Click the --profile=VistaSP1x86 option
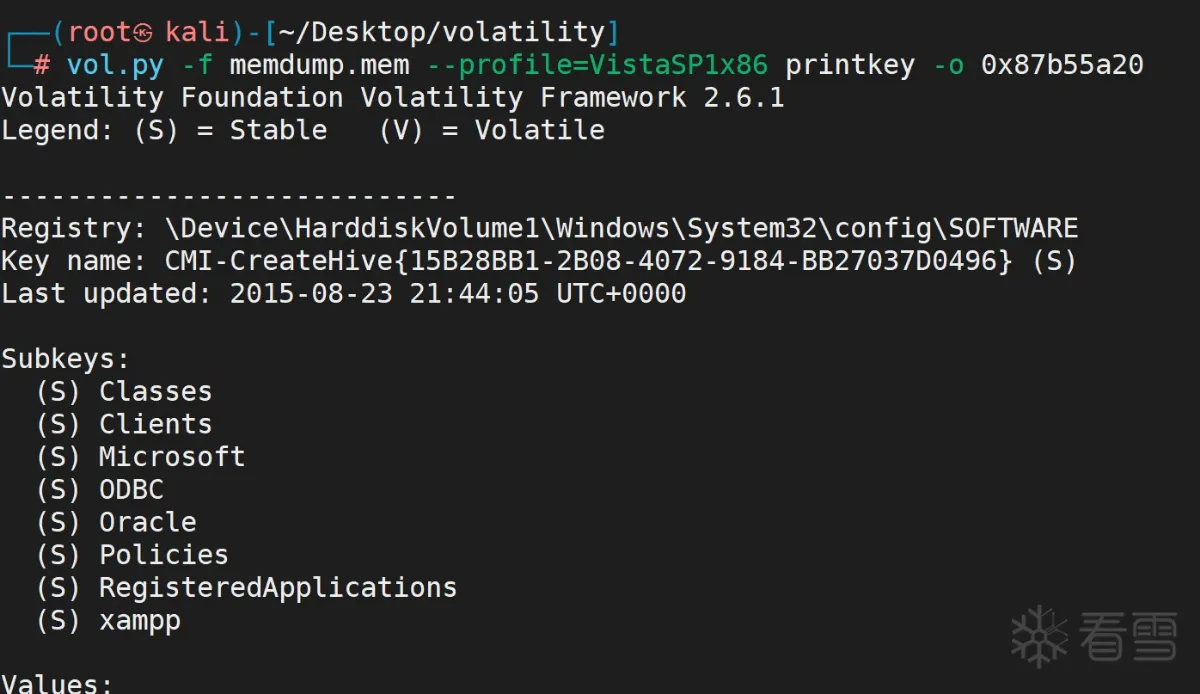Viewport: 1200px width, 694px height. 596,66
